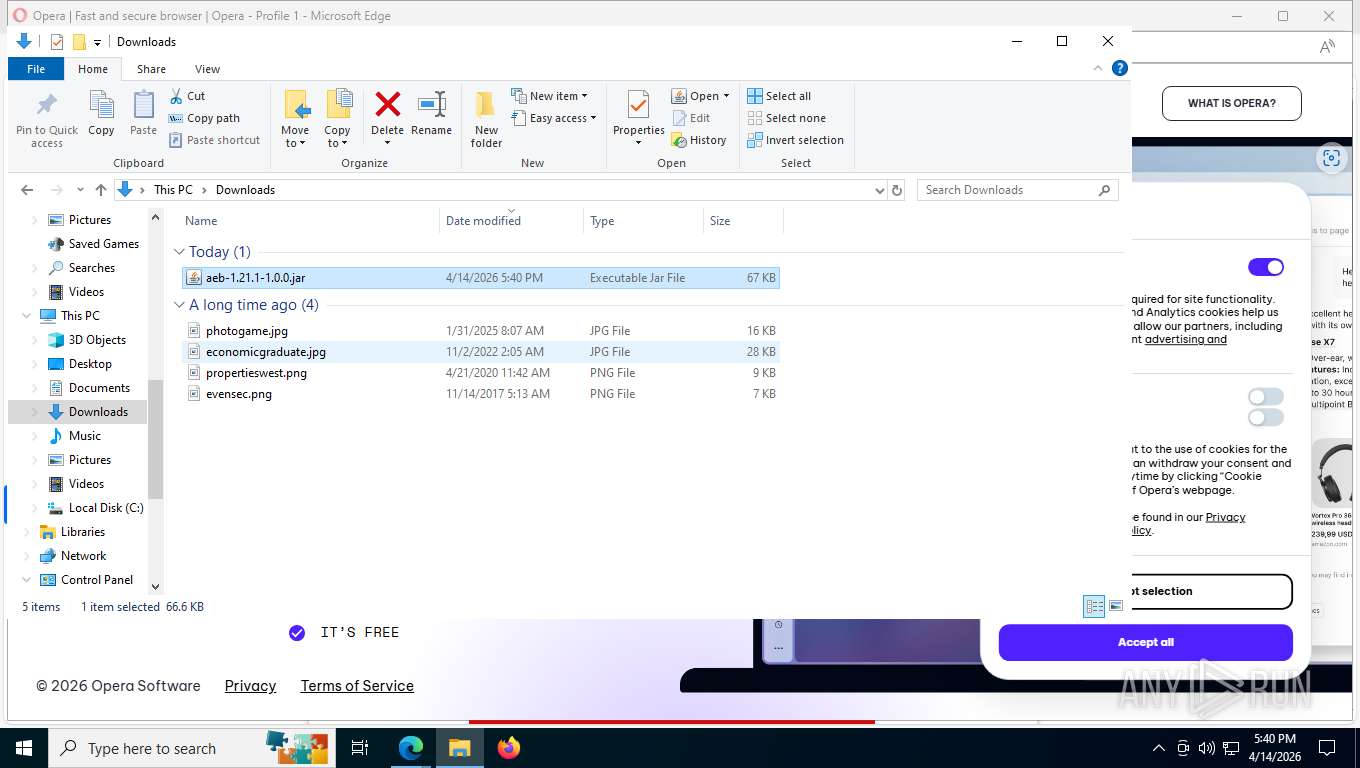Image resolution: width=1360 pixels, height=768 pixels.
Task: Click Accept all cookies button
Action: tap(1145, 643)
